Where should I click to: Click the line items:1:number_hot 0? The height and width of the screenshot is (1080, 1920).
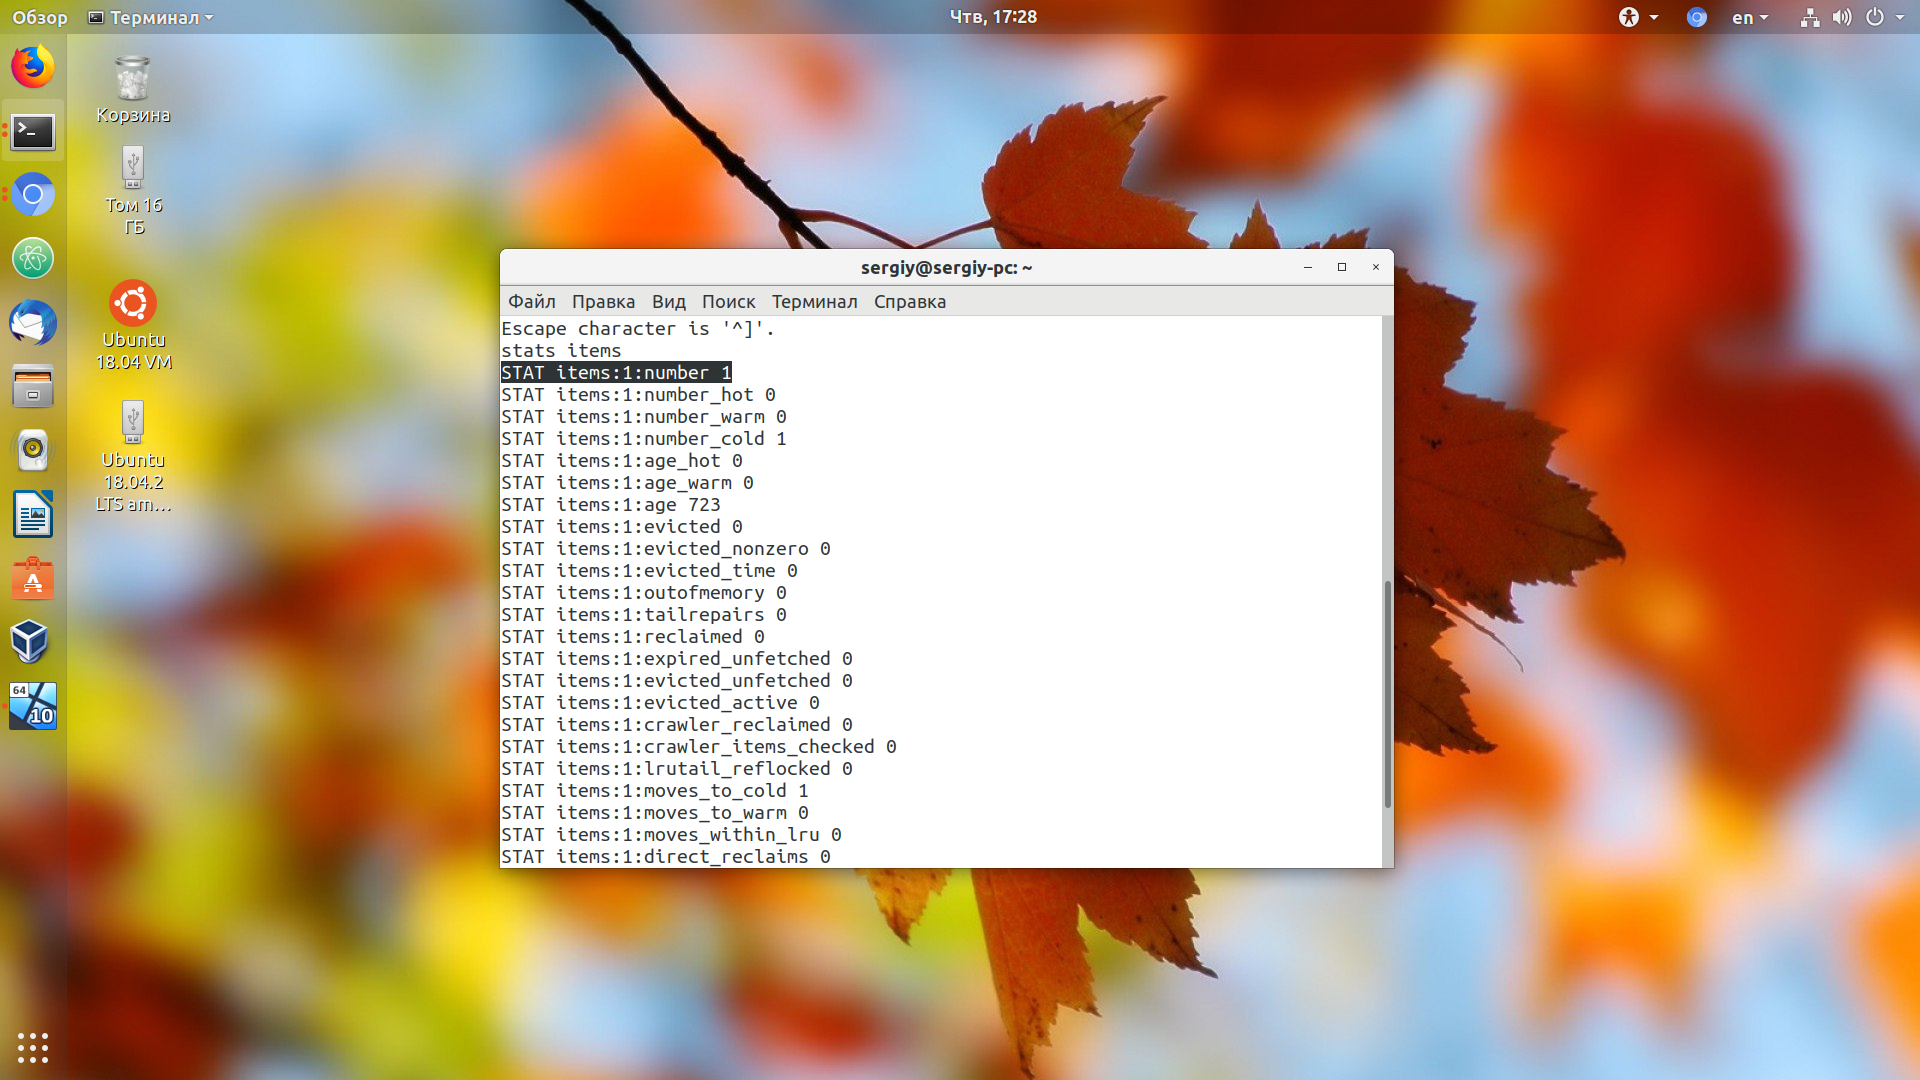(638, 394)
